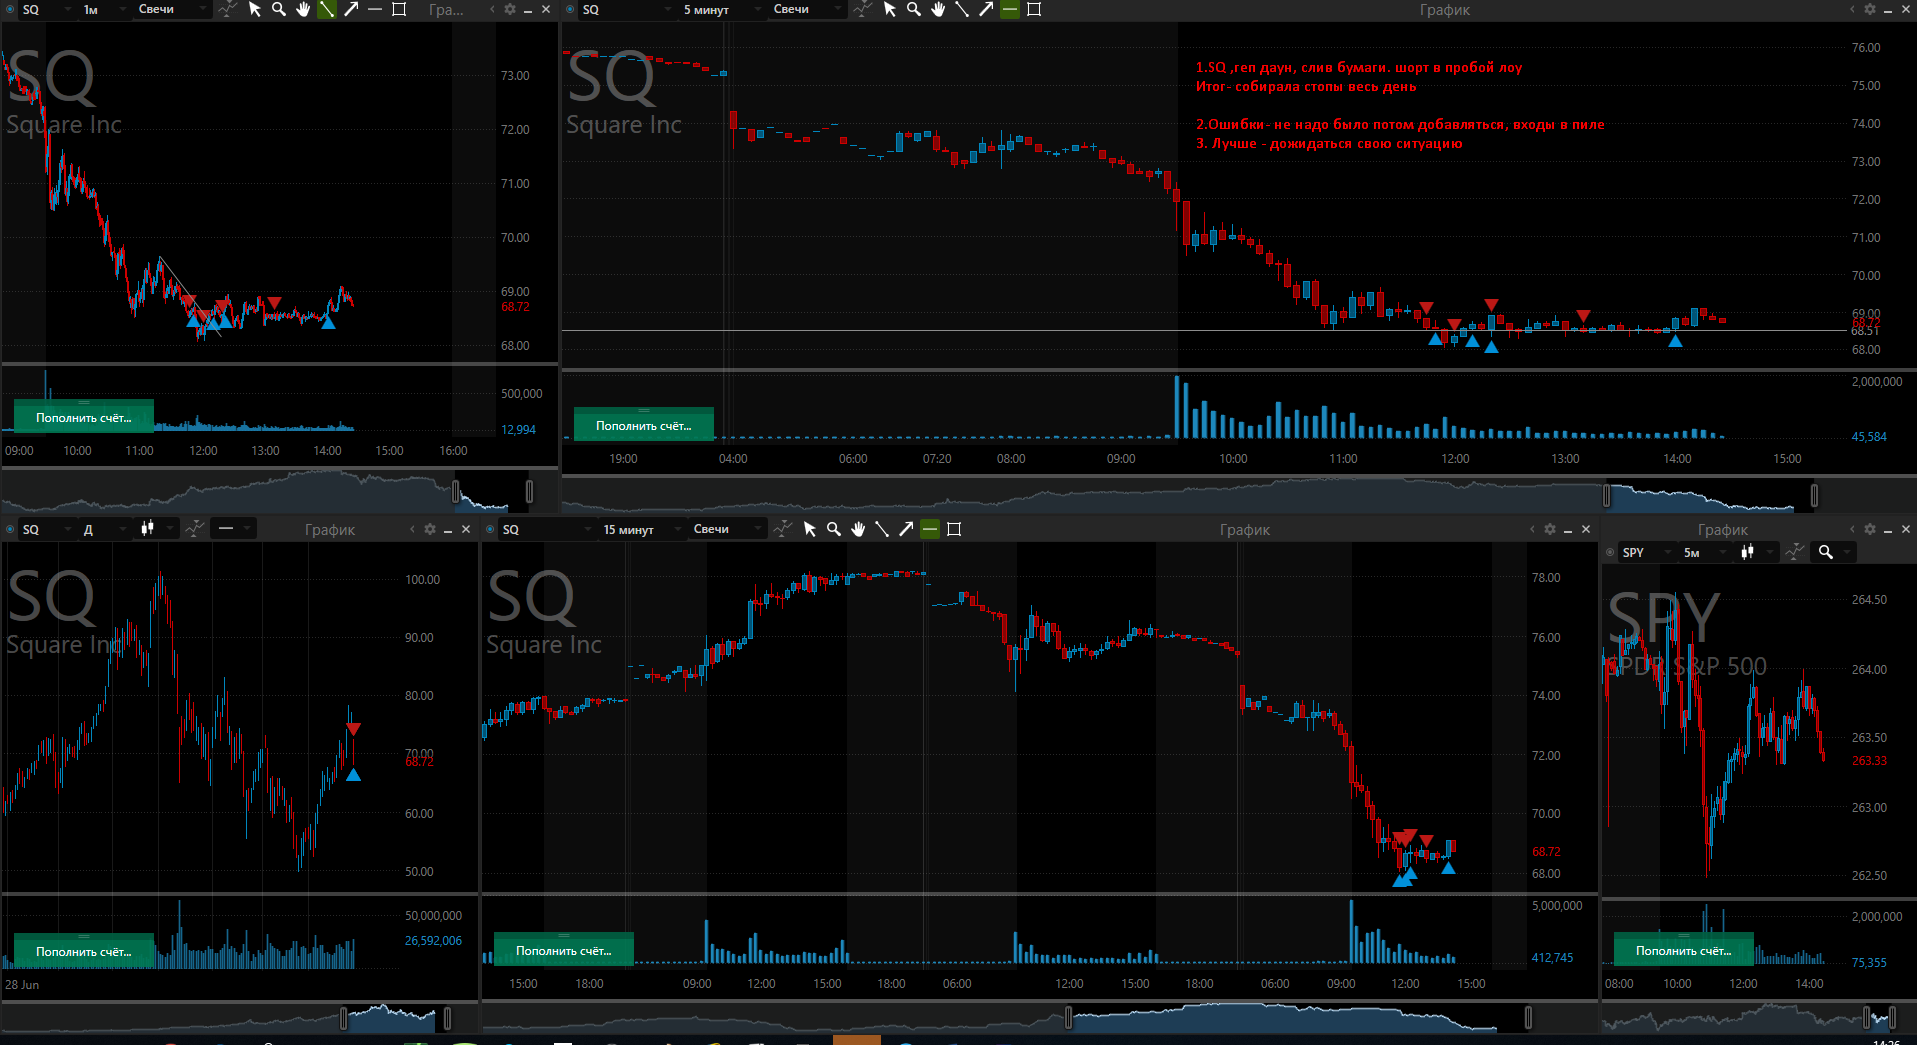
Task: Select the arrow line tool in the 5 минут chart
Action: tap(986, 9)
